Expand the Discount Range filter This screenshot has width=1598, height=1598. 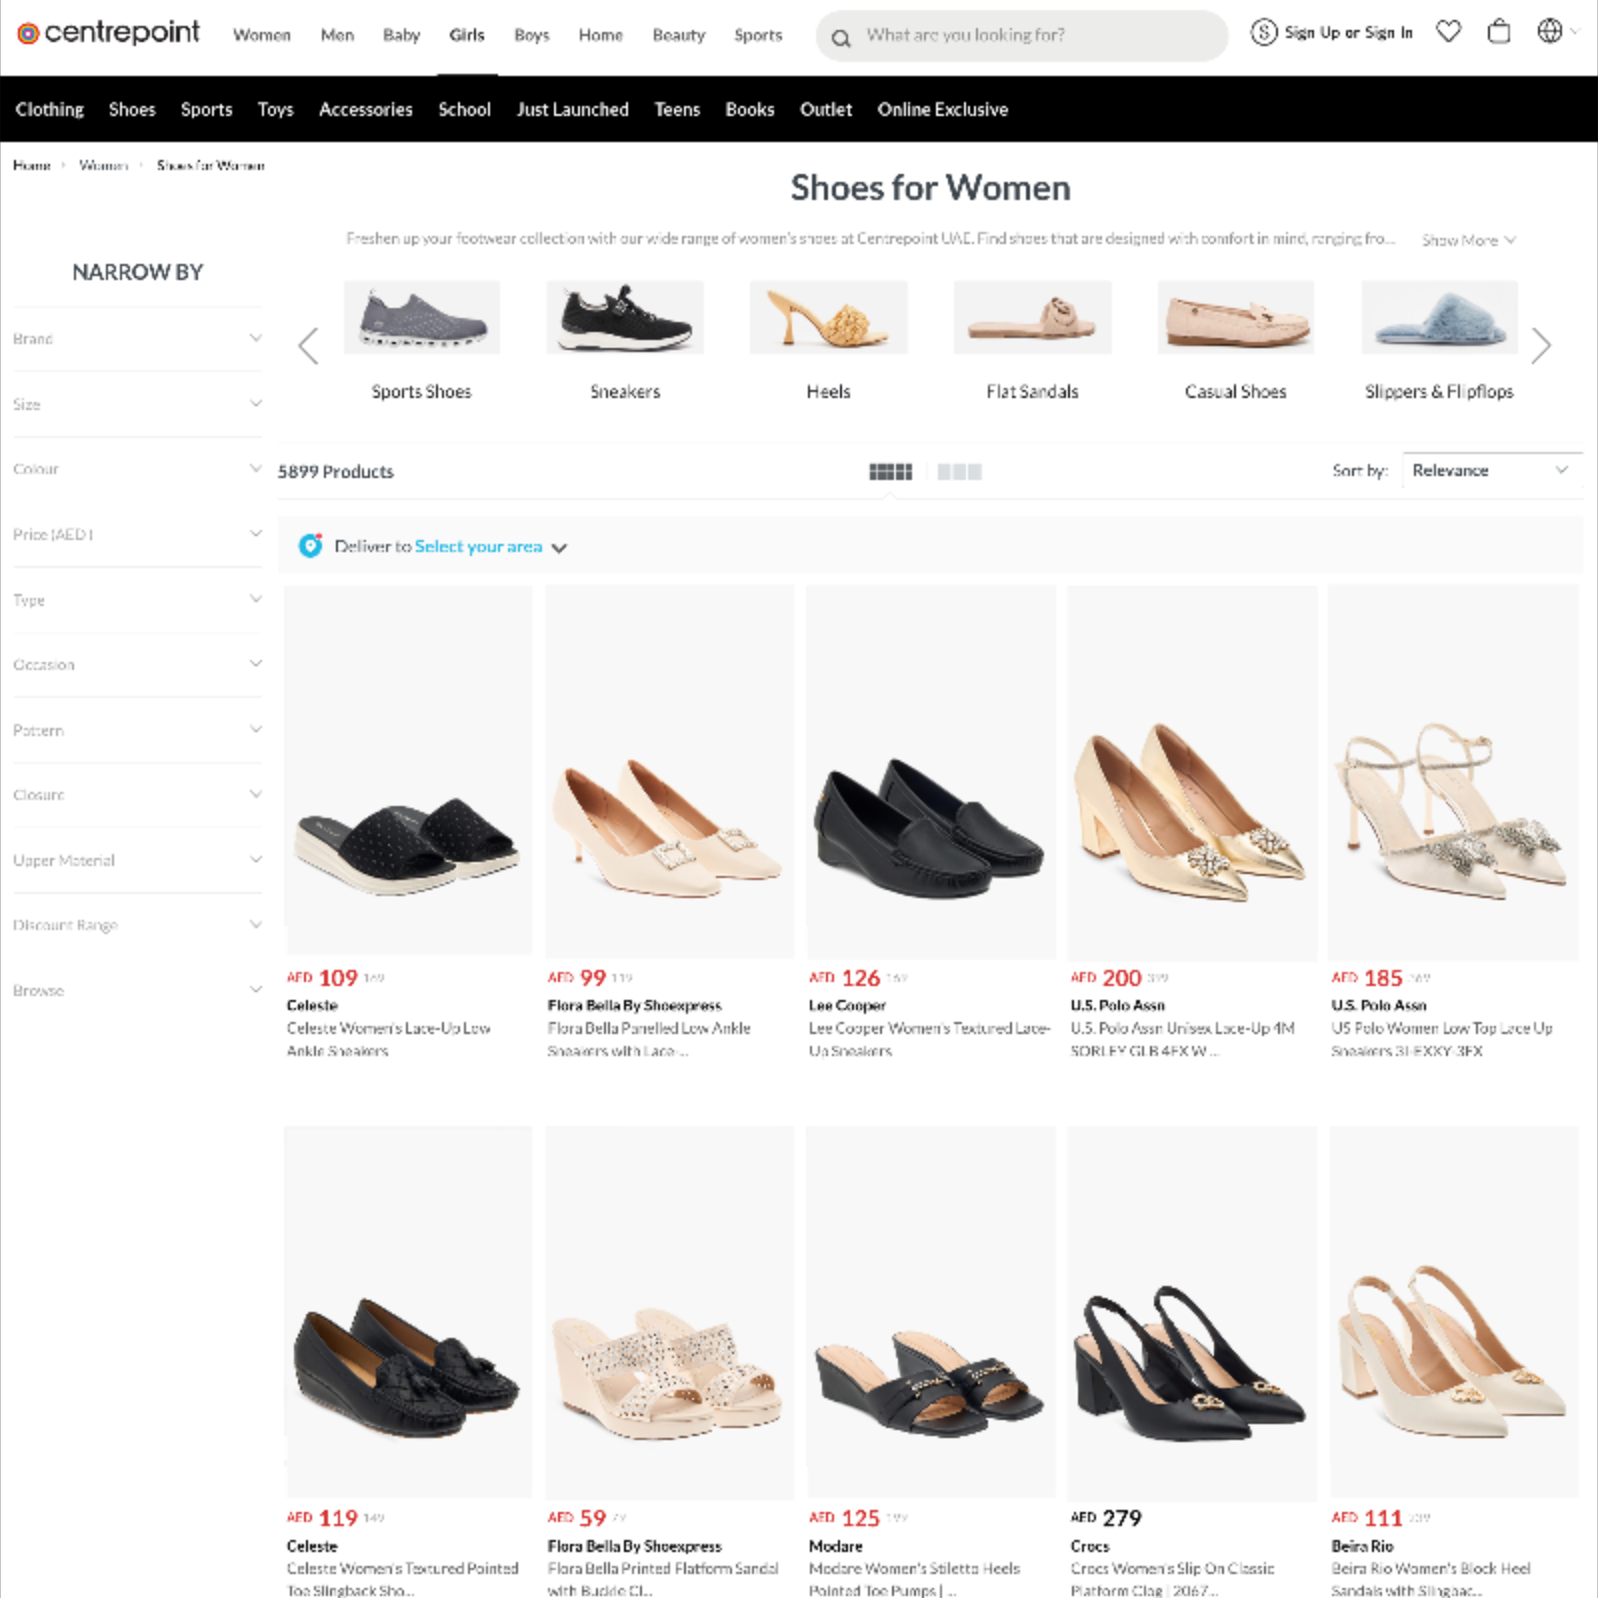pos(137,925)
